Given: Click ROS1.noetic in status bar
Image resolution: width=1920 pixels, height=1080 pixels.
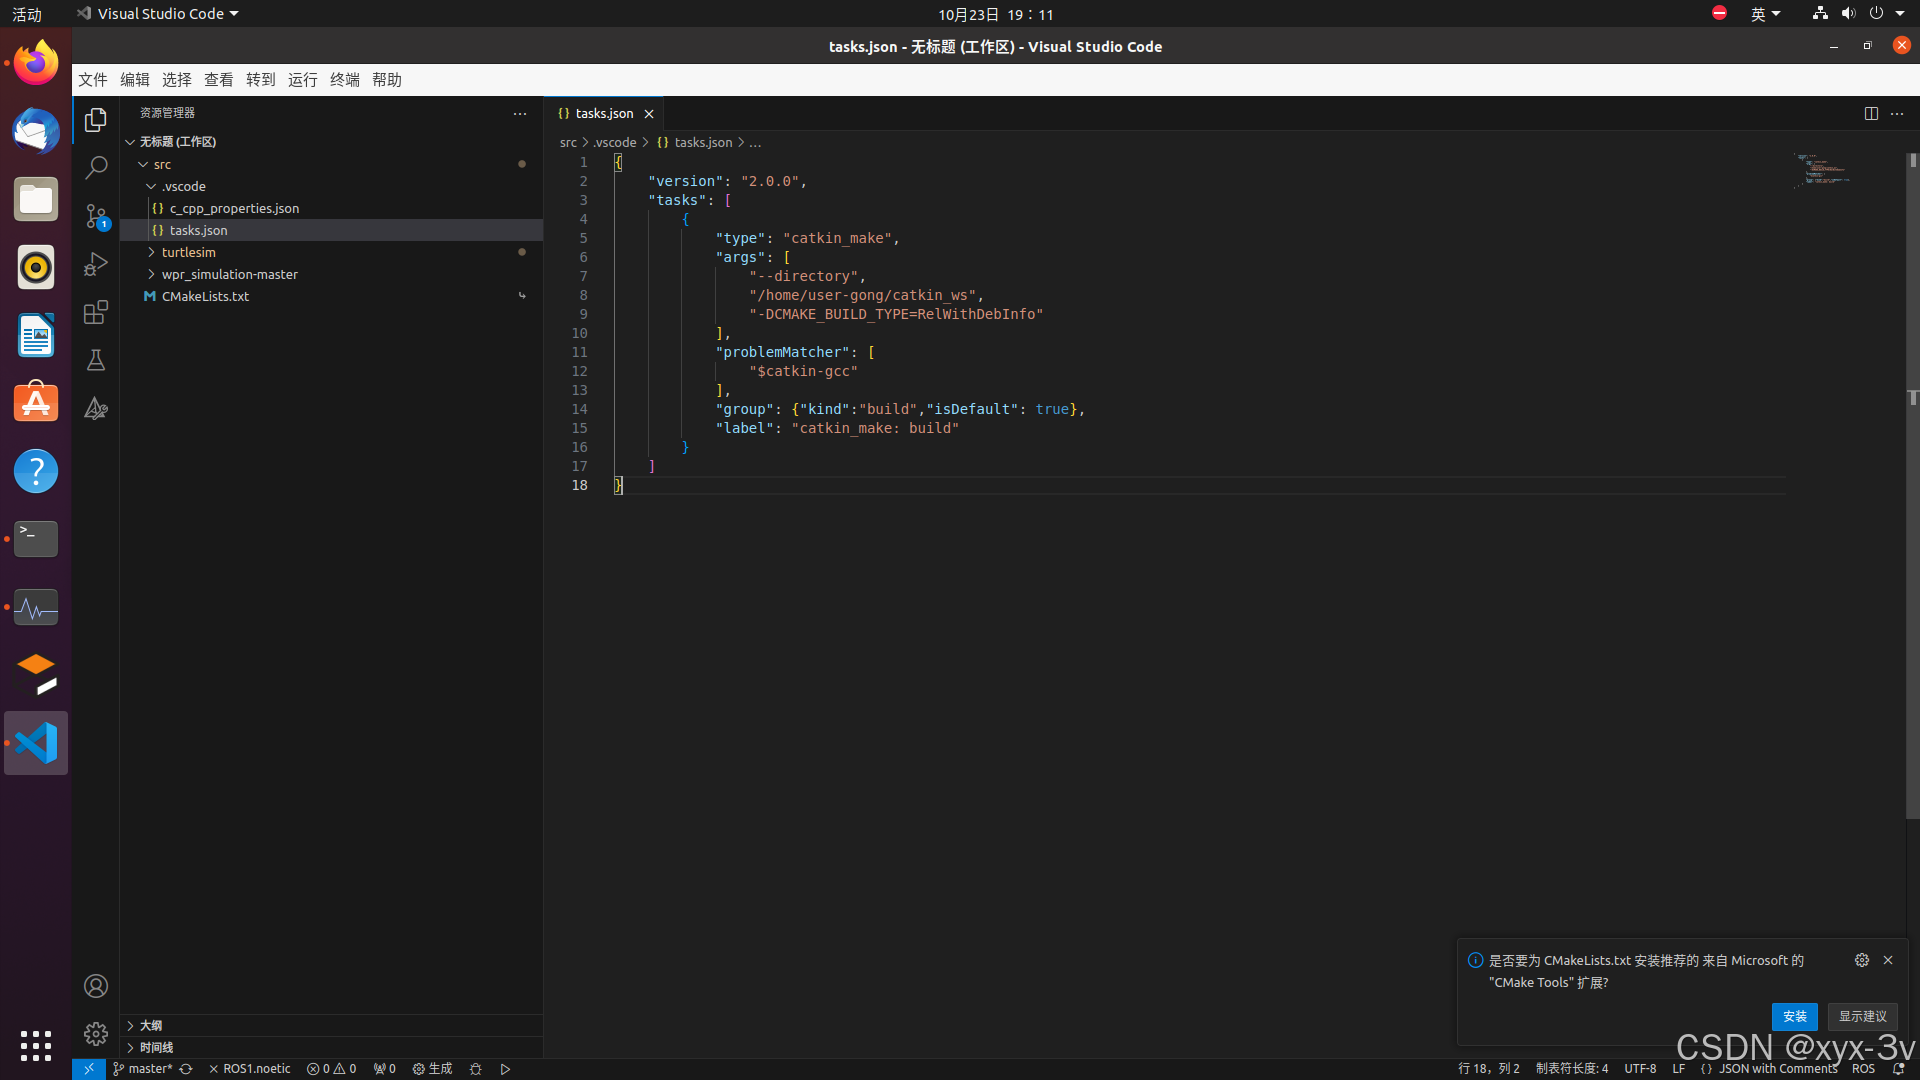Looking at the screenshot, I should [x=250, y=1069].
